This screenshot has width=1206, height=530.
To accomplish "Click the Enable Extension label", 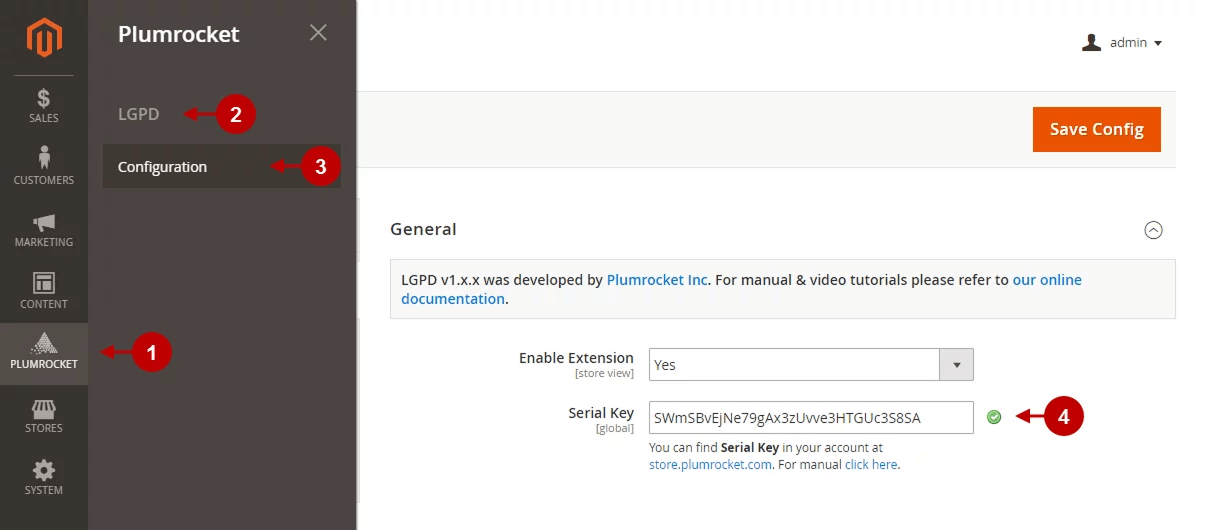I will click(x=576, y=358).
